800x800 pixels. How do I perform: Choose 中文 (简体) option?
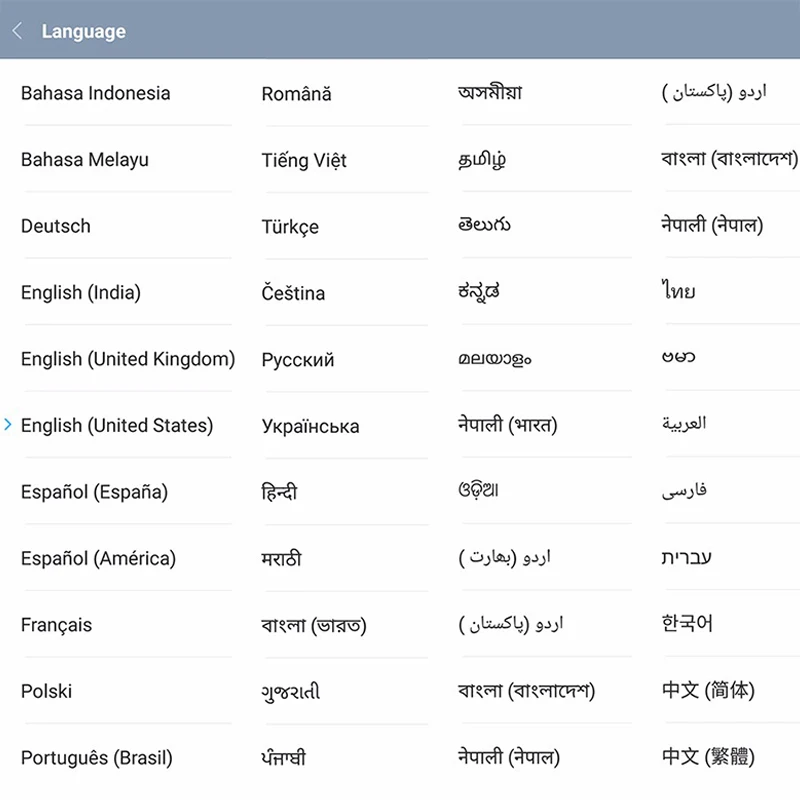coord(708,690)
